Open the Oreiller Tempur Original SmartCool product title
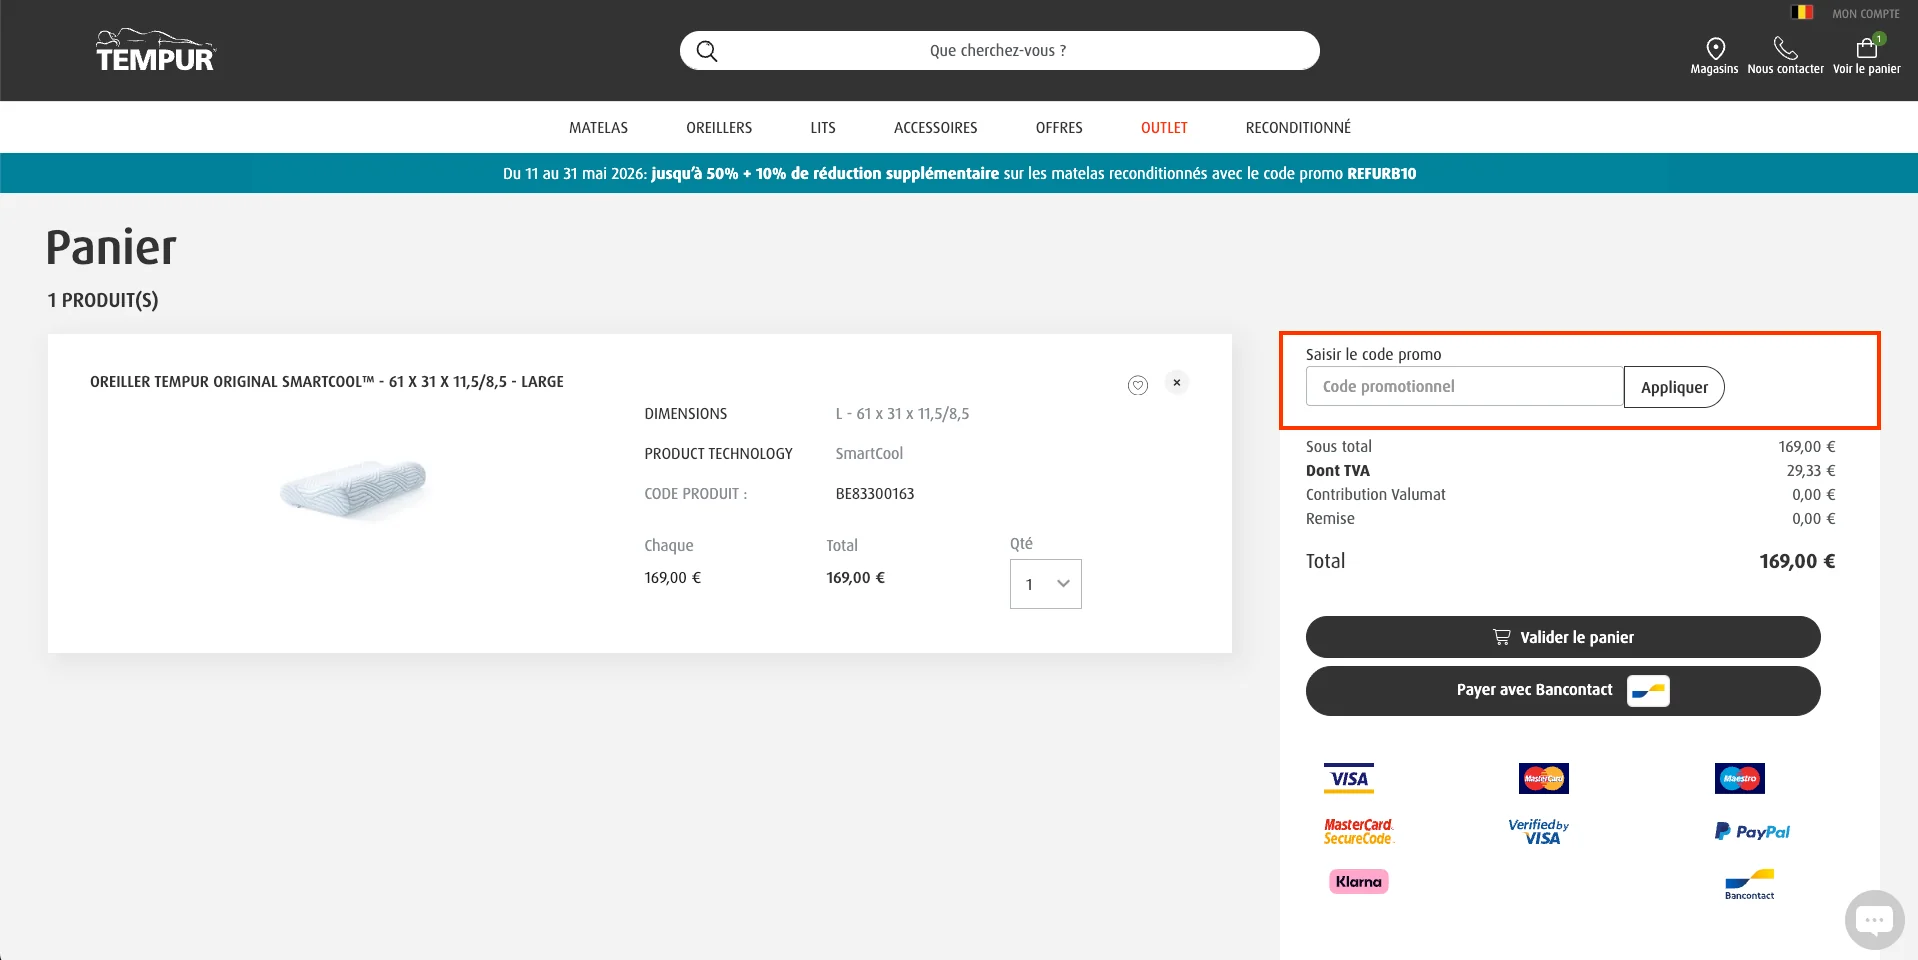The width and height of the screenshot is (1918, 960). tap(327, 382)
